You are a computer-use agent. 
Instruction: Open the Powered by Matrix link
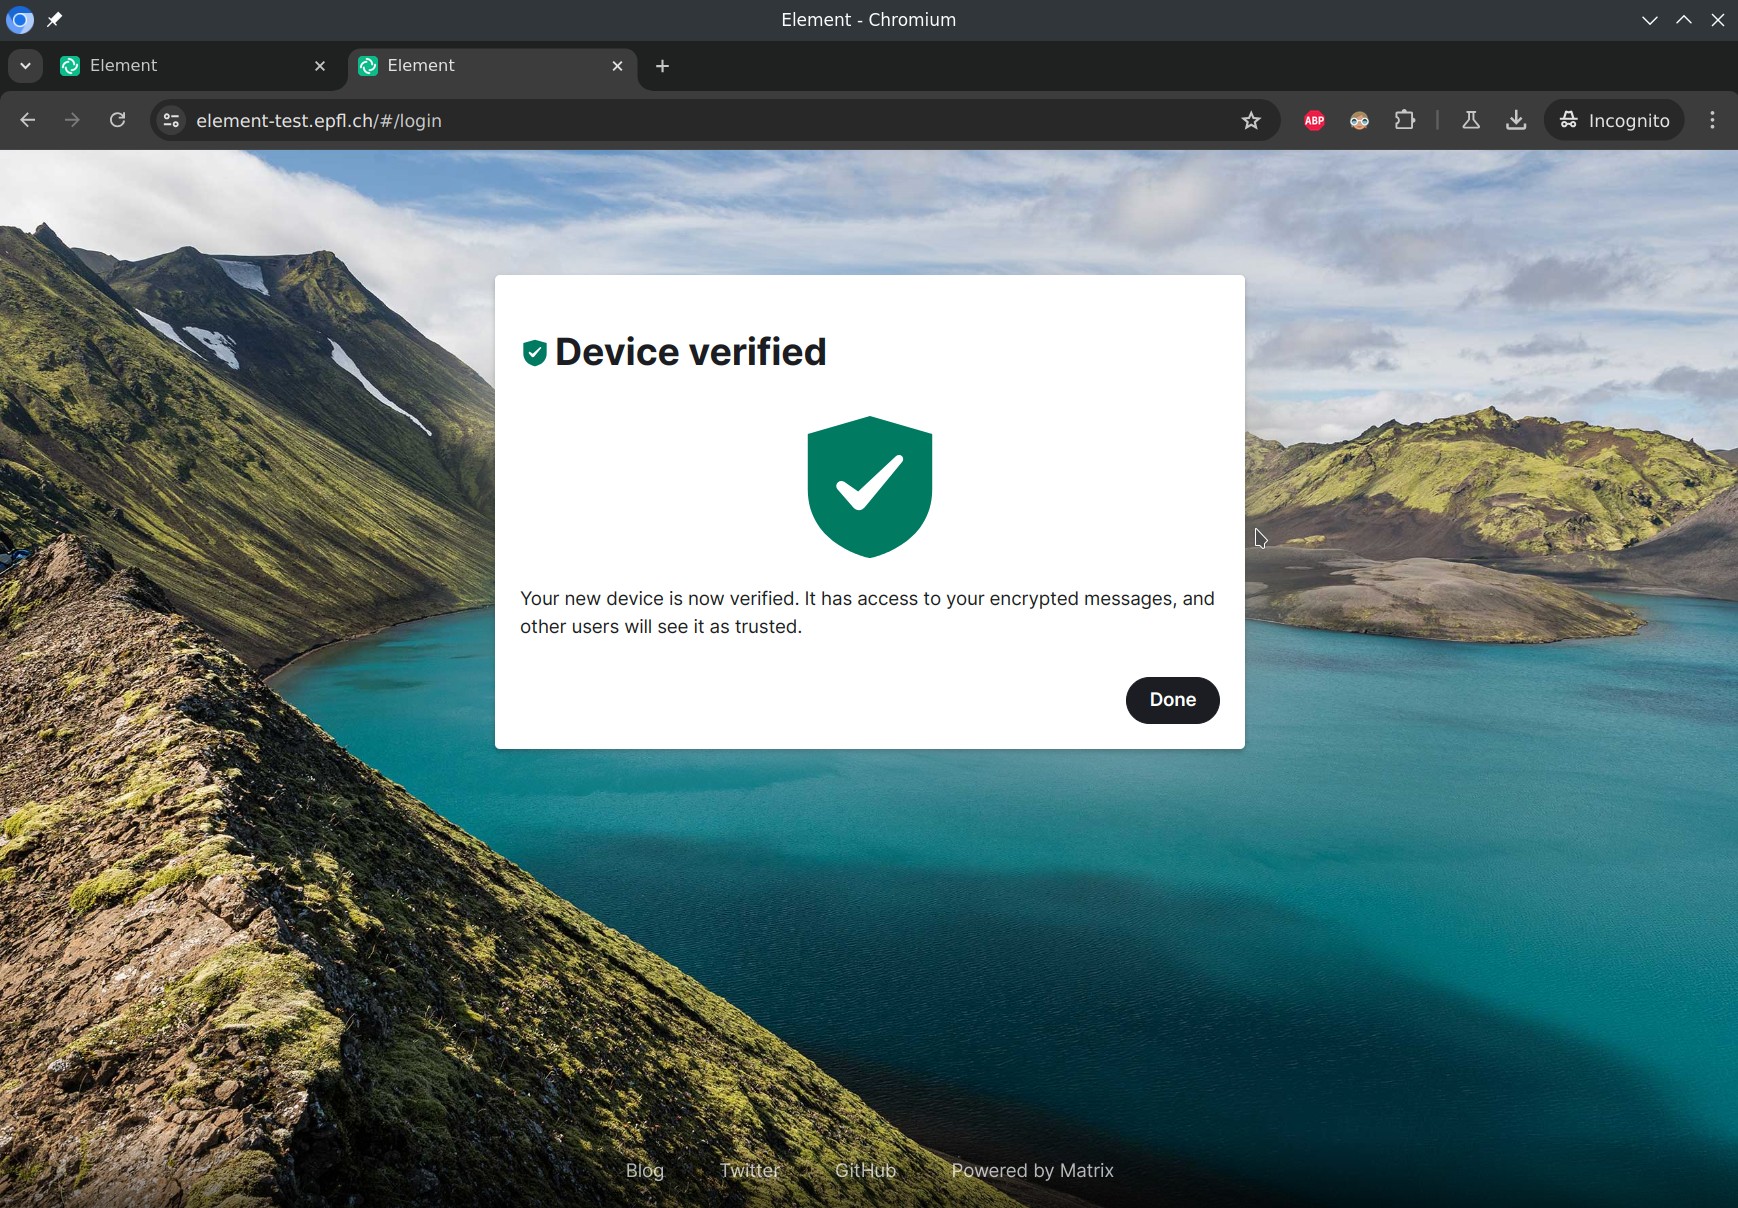[1032, 1170]
